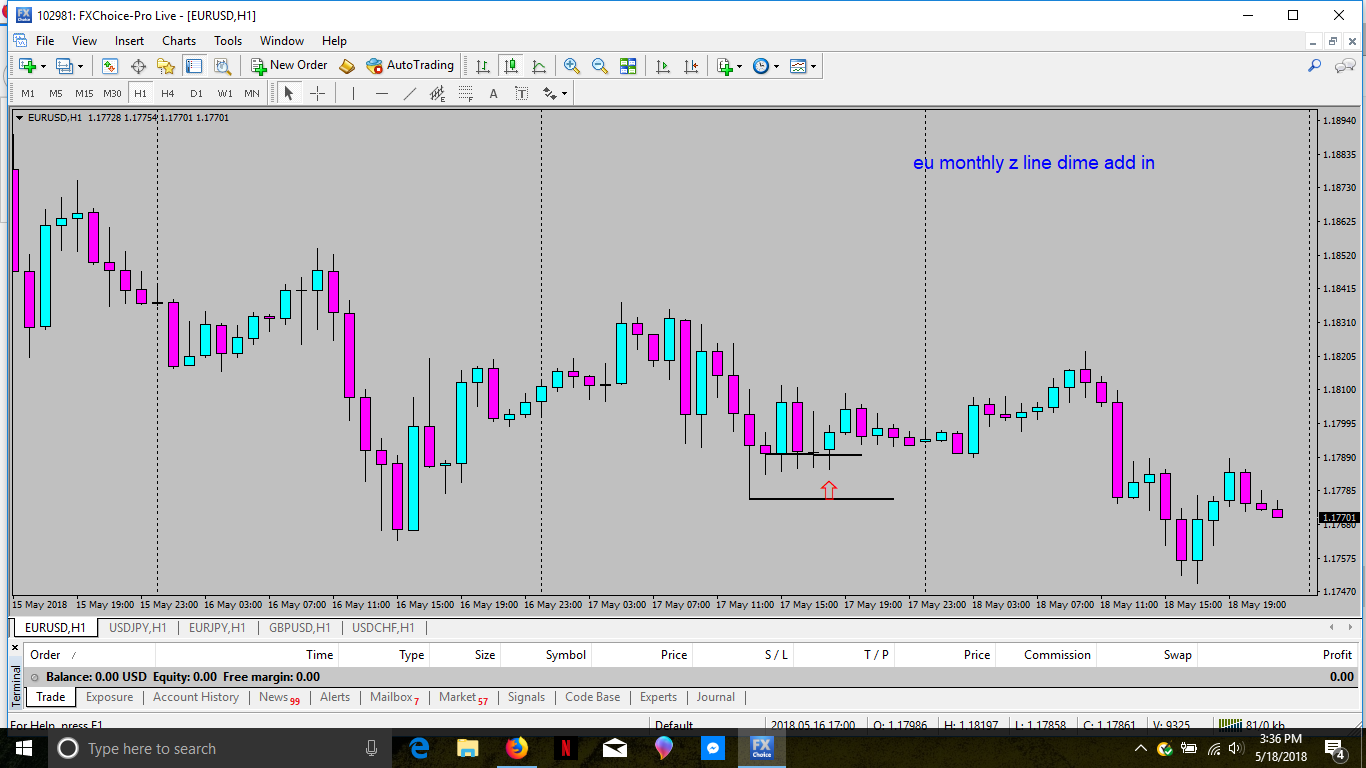Select the vertical line drawing tool
Screen dimensions: 1366x768
pyautogui.click(x=353, y=94)
